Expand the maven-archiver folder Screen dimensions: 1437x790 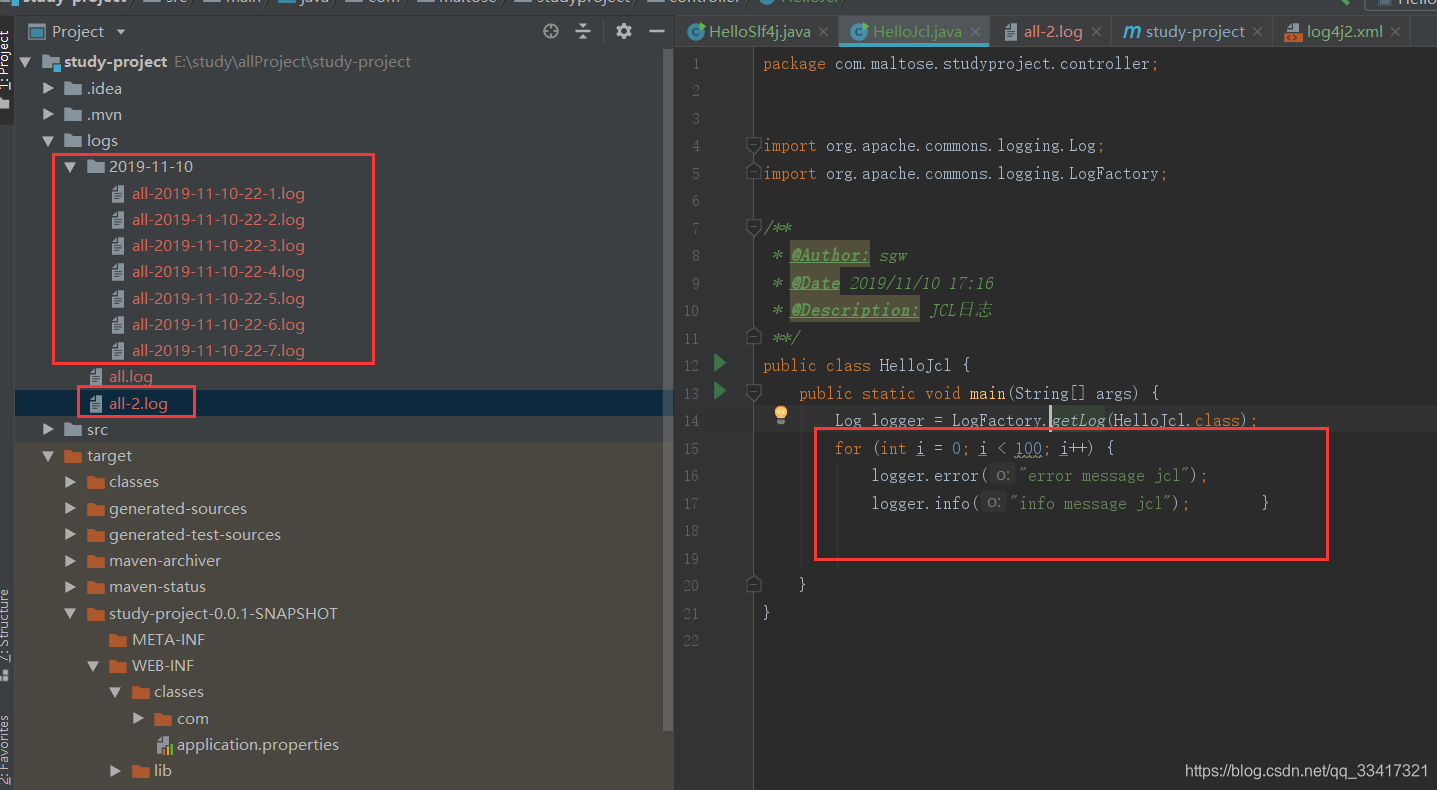(x=70, y=560)
